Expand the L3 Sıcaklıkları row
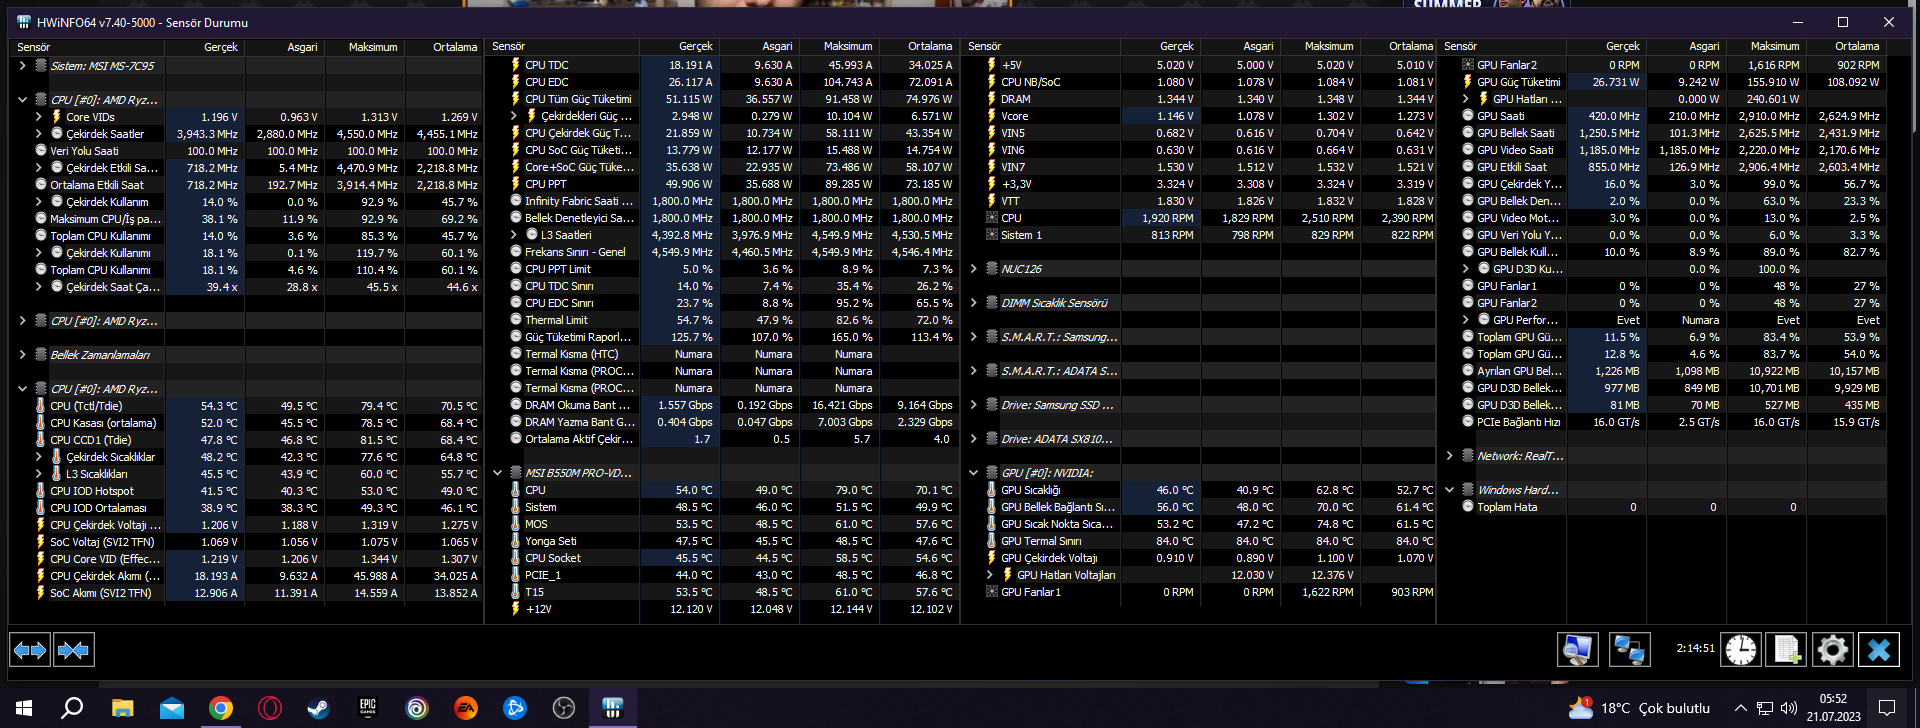Screen dimensions: 1920x728 pos(39,474)
